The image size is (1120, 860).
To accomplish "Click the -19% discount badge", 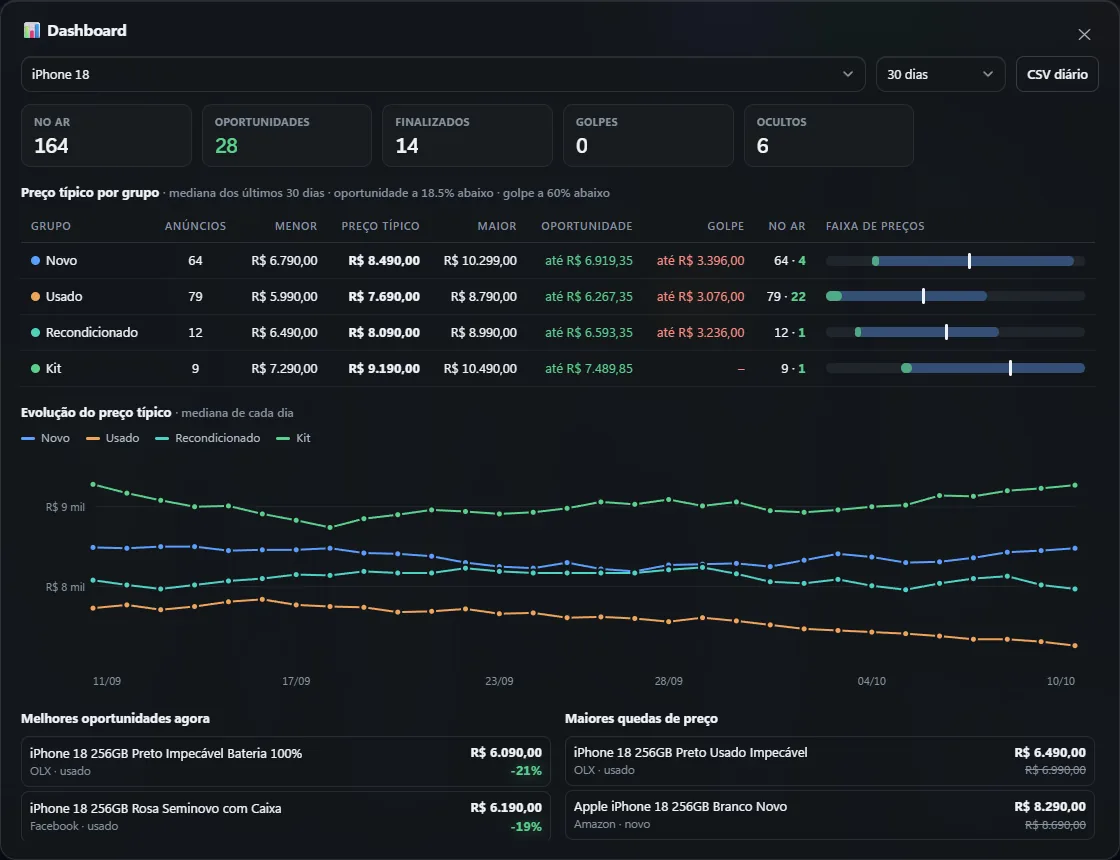I will [526, 826].
